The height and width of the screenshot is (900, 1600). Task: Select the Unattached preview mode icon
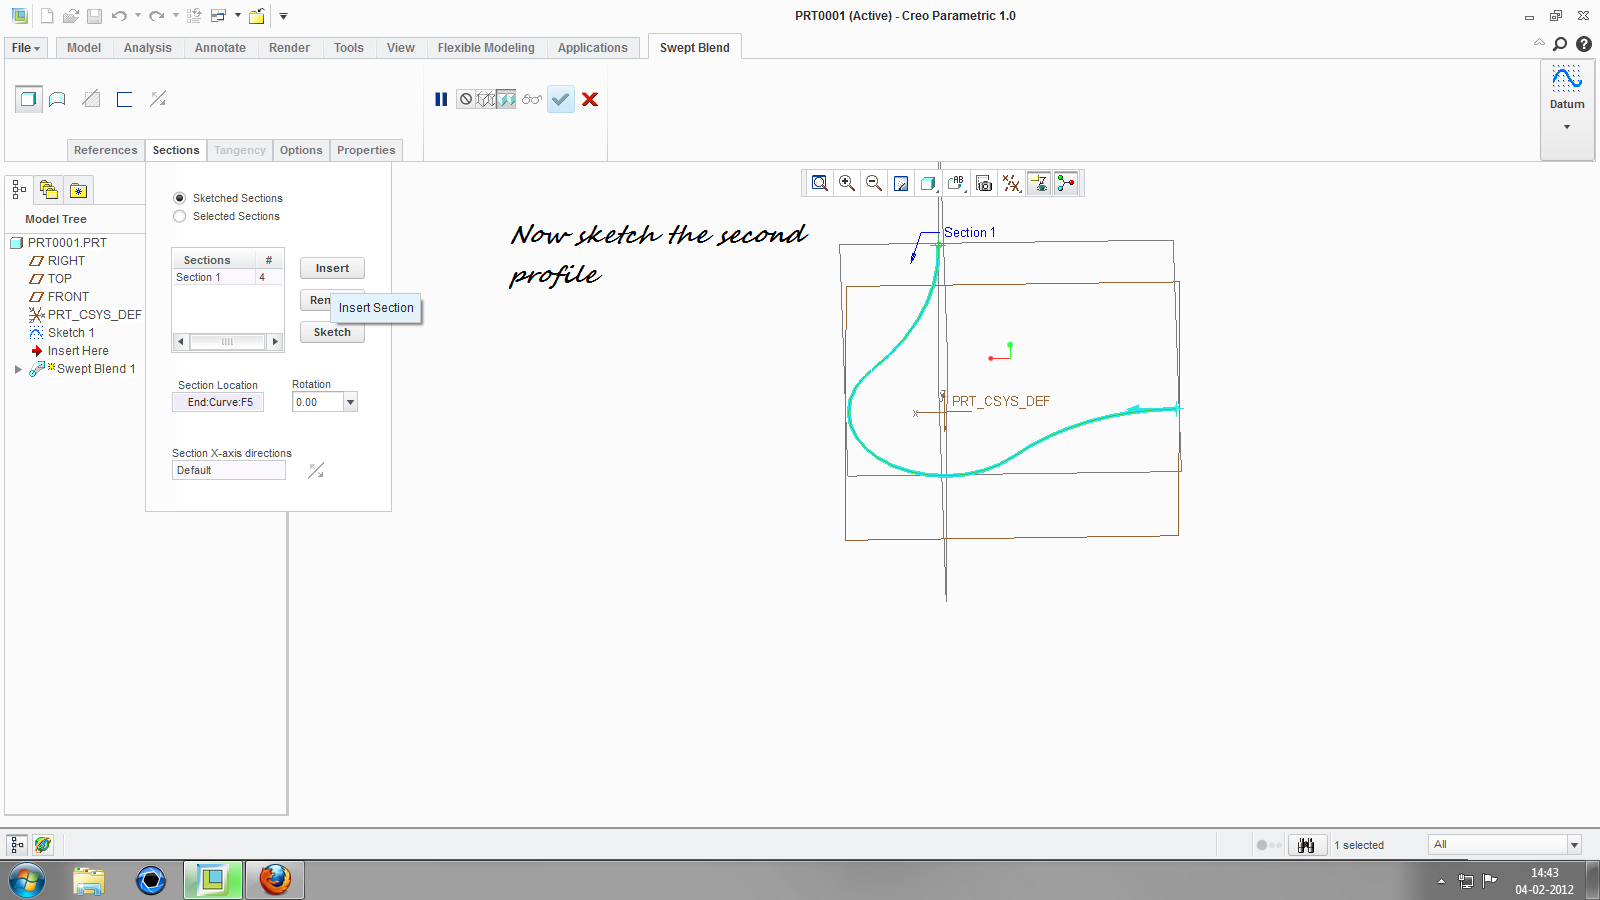coord(486,99)
